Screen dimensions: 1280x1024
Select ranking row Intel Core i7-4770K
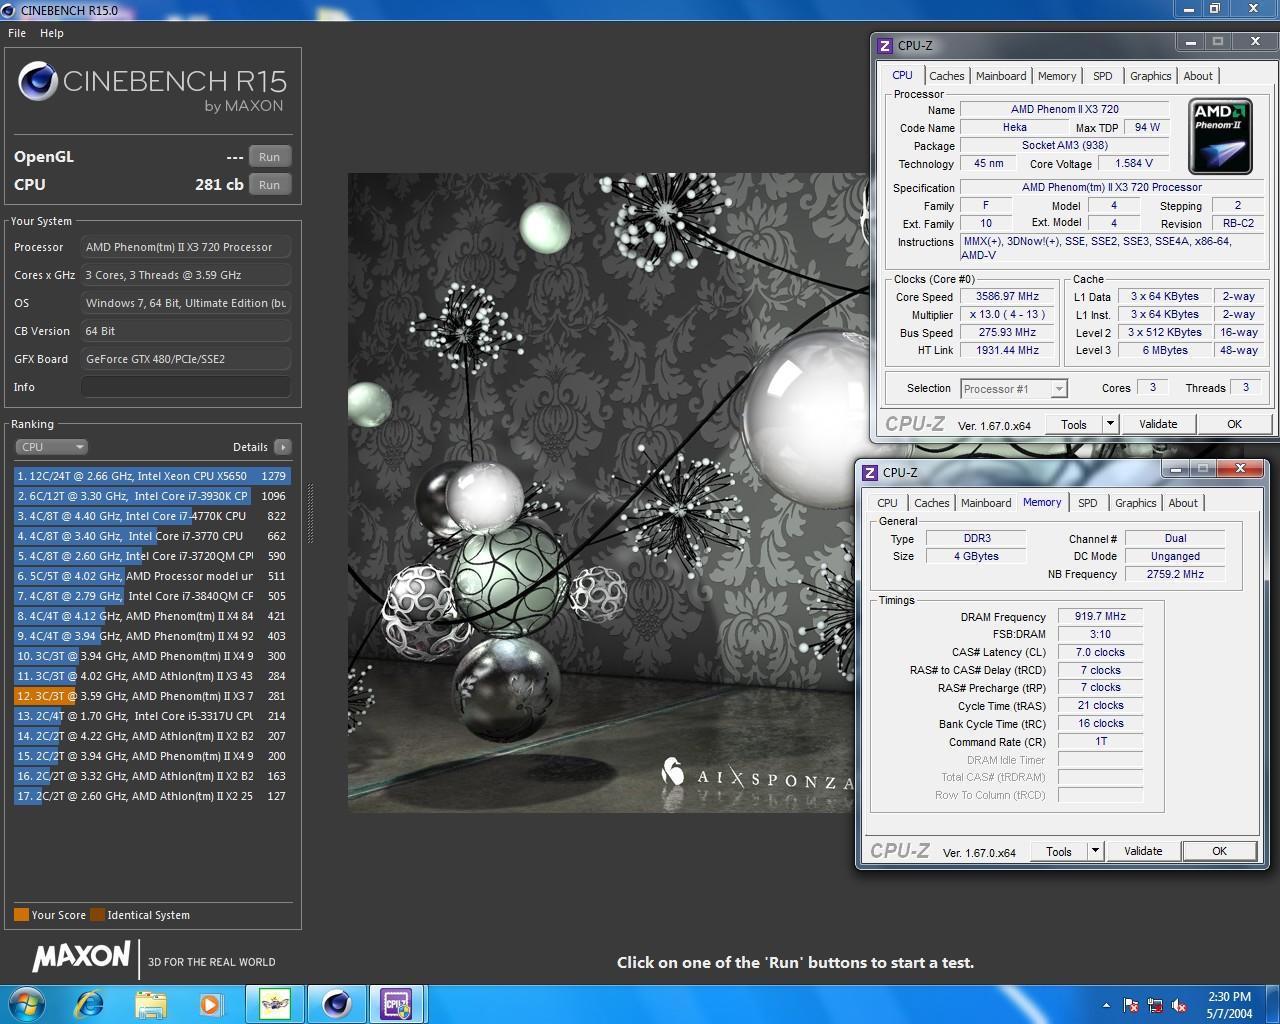pyautogui.click(x=152, y=516)
